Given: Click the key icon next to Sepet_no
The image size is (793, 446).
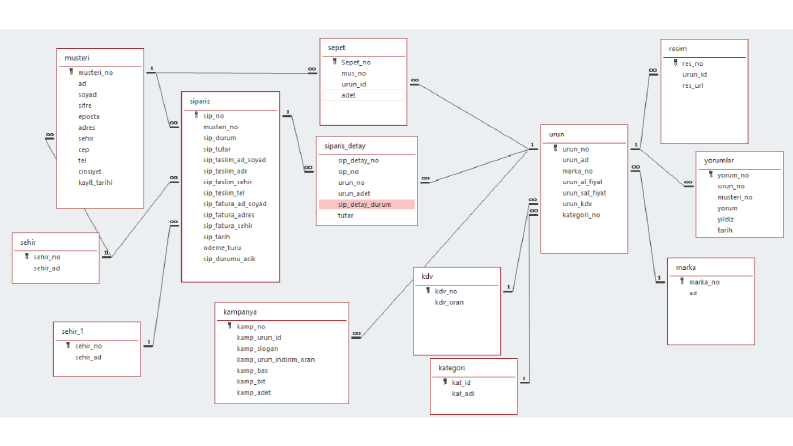Looking at the screenshot, I should [x=334, y=62].
